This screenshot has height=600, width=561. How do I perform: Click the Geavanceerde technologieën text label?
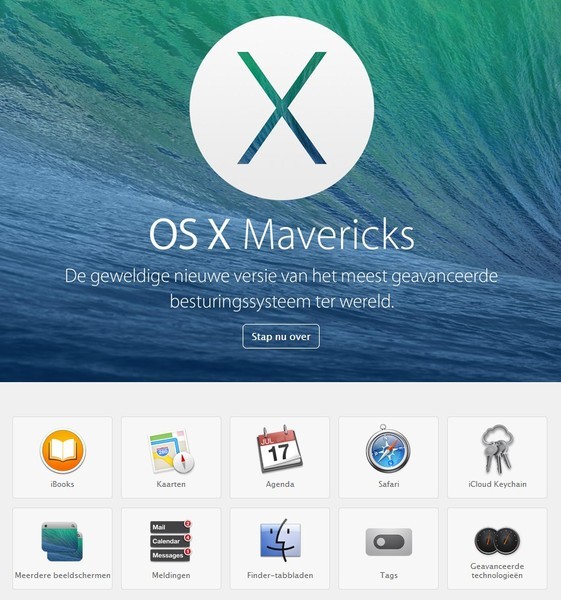click(497, 571)
